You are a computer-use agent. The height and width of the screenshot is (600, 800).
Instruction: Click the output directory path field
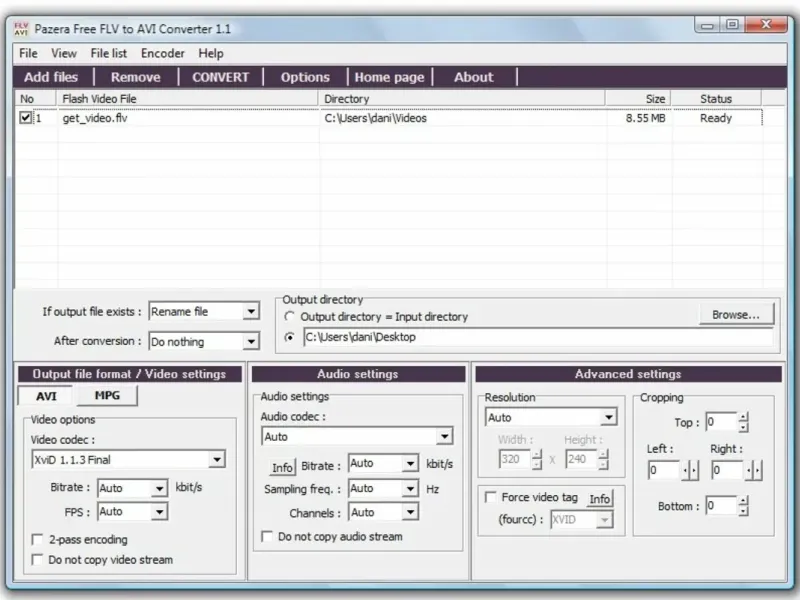coord(538,337)
